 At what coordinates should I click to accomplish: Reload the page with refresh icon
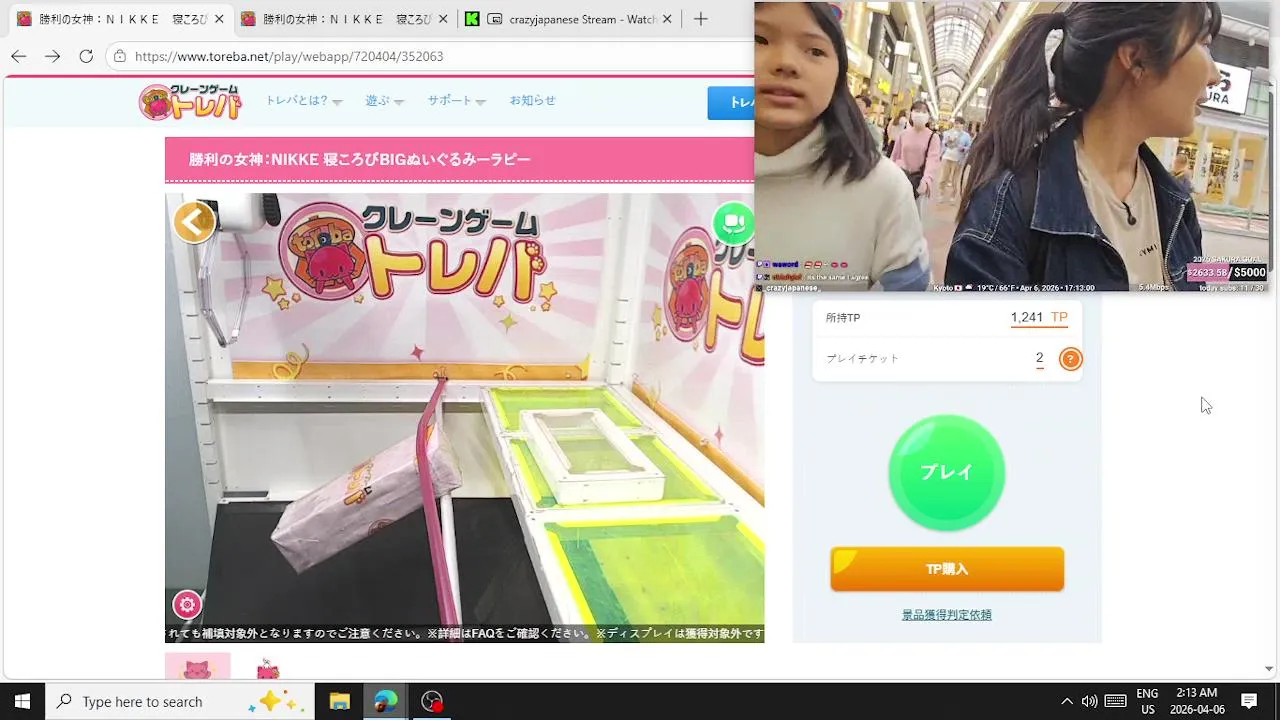pyautogui.click(x=86, y=56)
